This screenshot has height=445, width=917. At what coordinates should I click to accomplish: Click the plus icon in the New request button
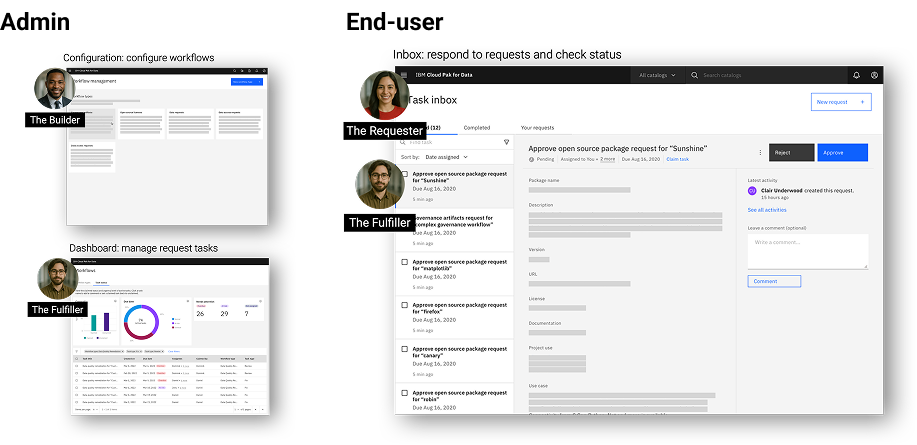tap(862, 102)
